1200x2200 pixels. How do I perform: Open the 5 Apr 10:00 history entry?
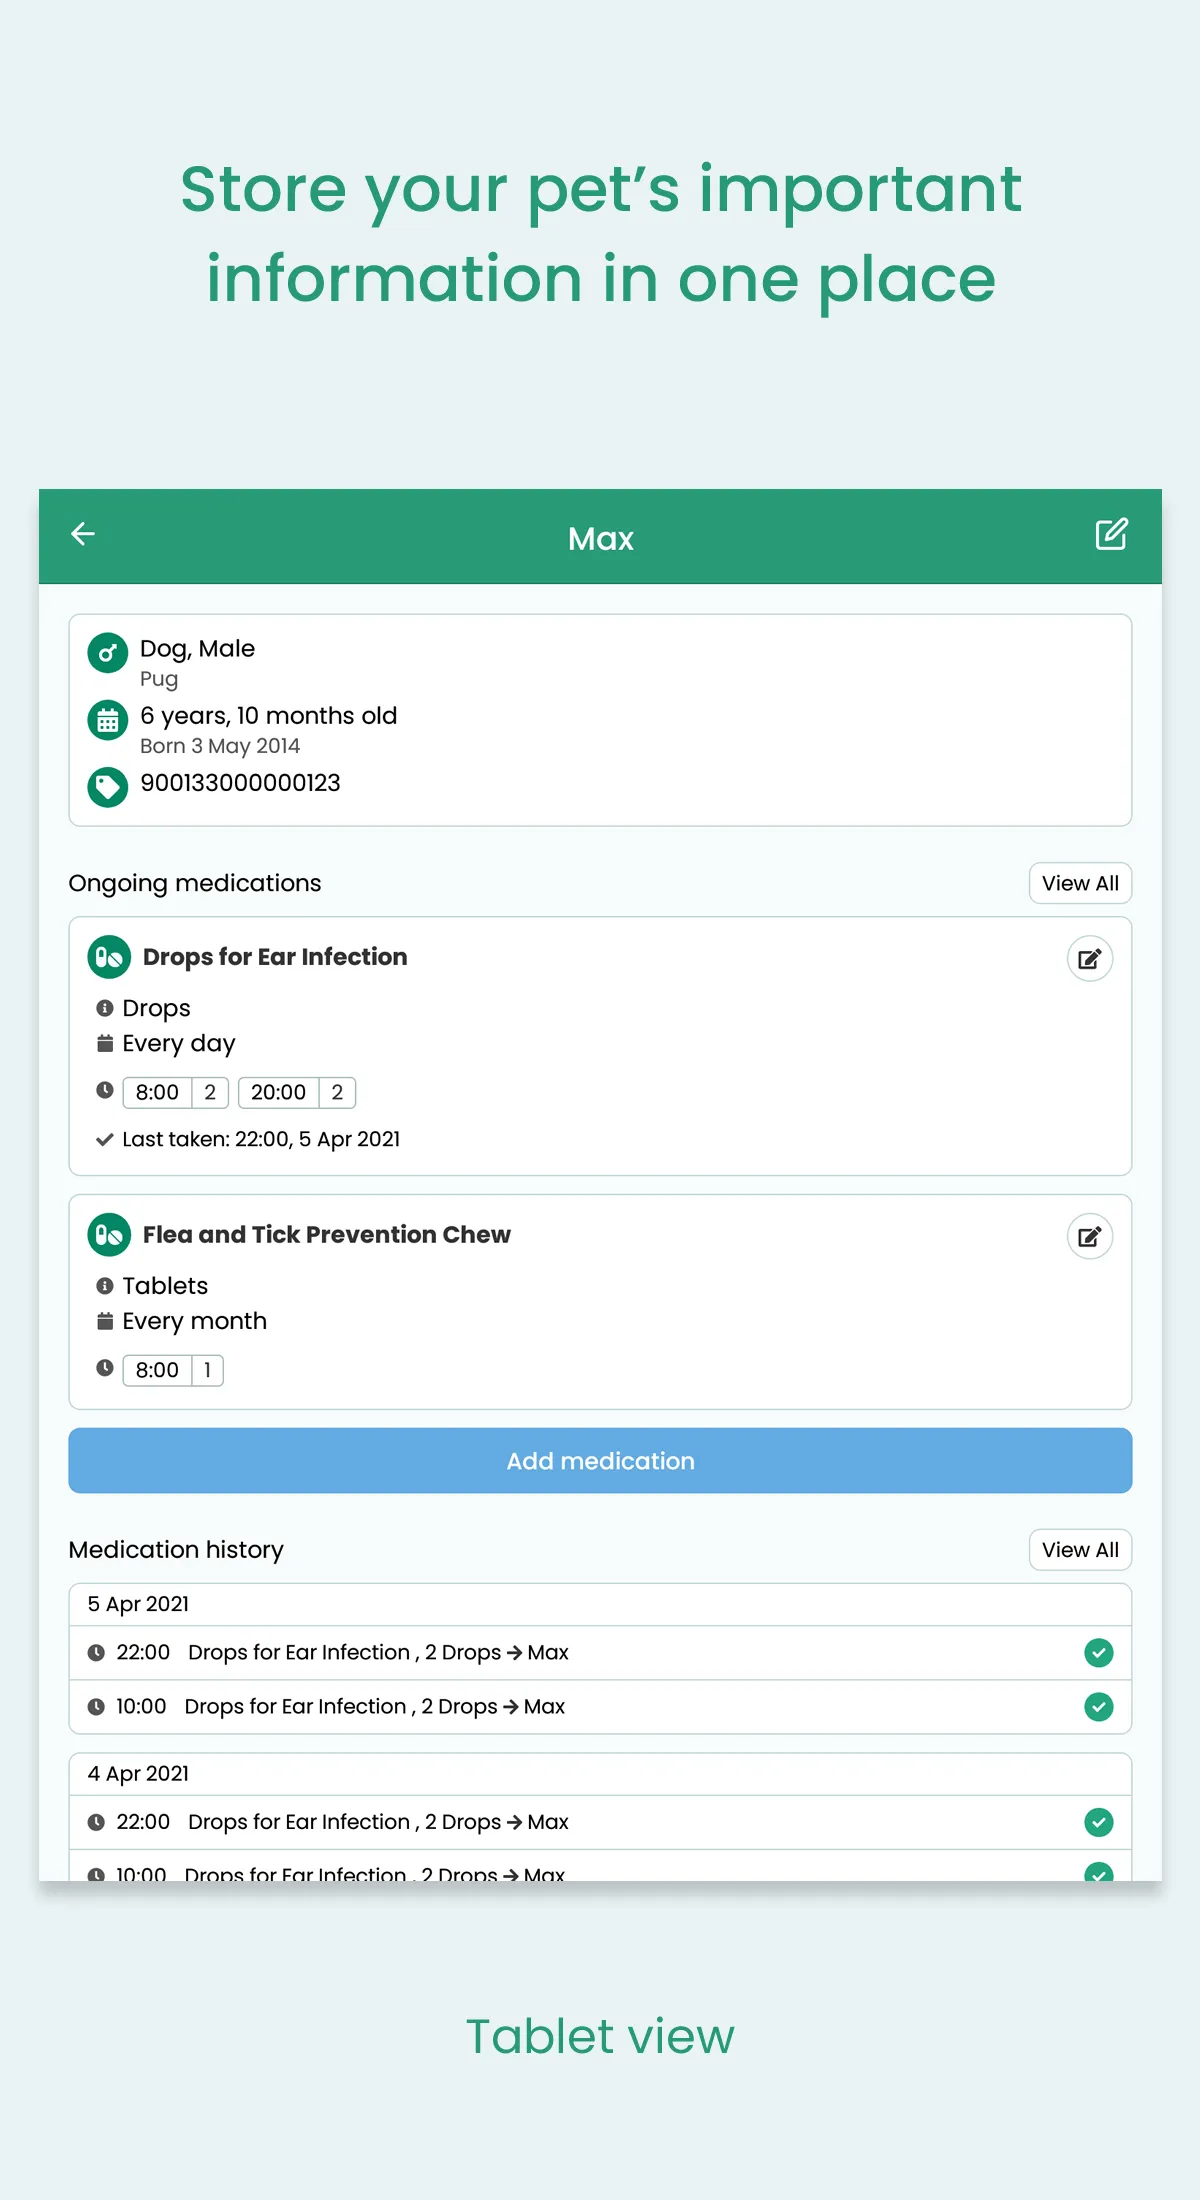[x=600, y=1707]
